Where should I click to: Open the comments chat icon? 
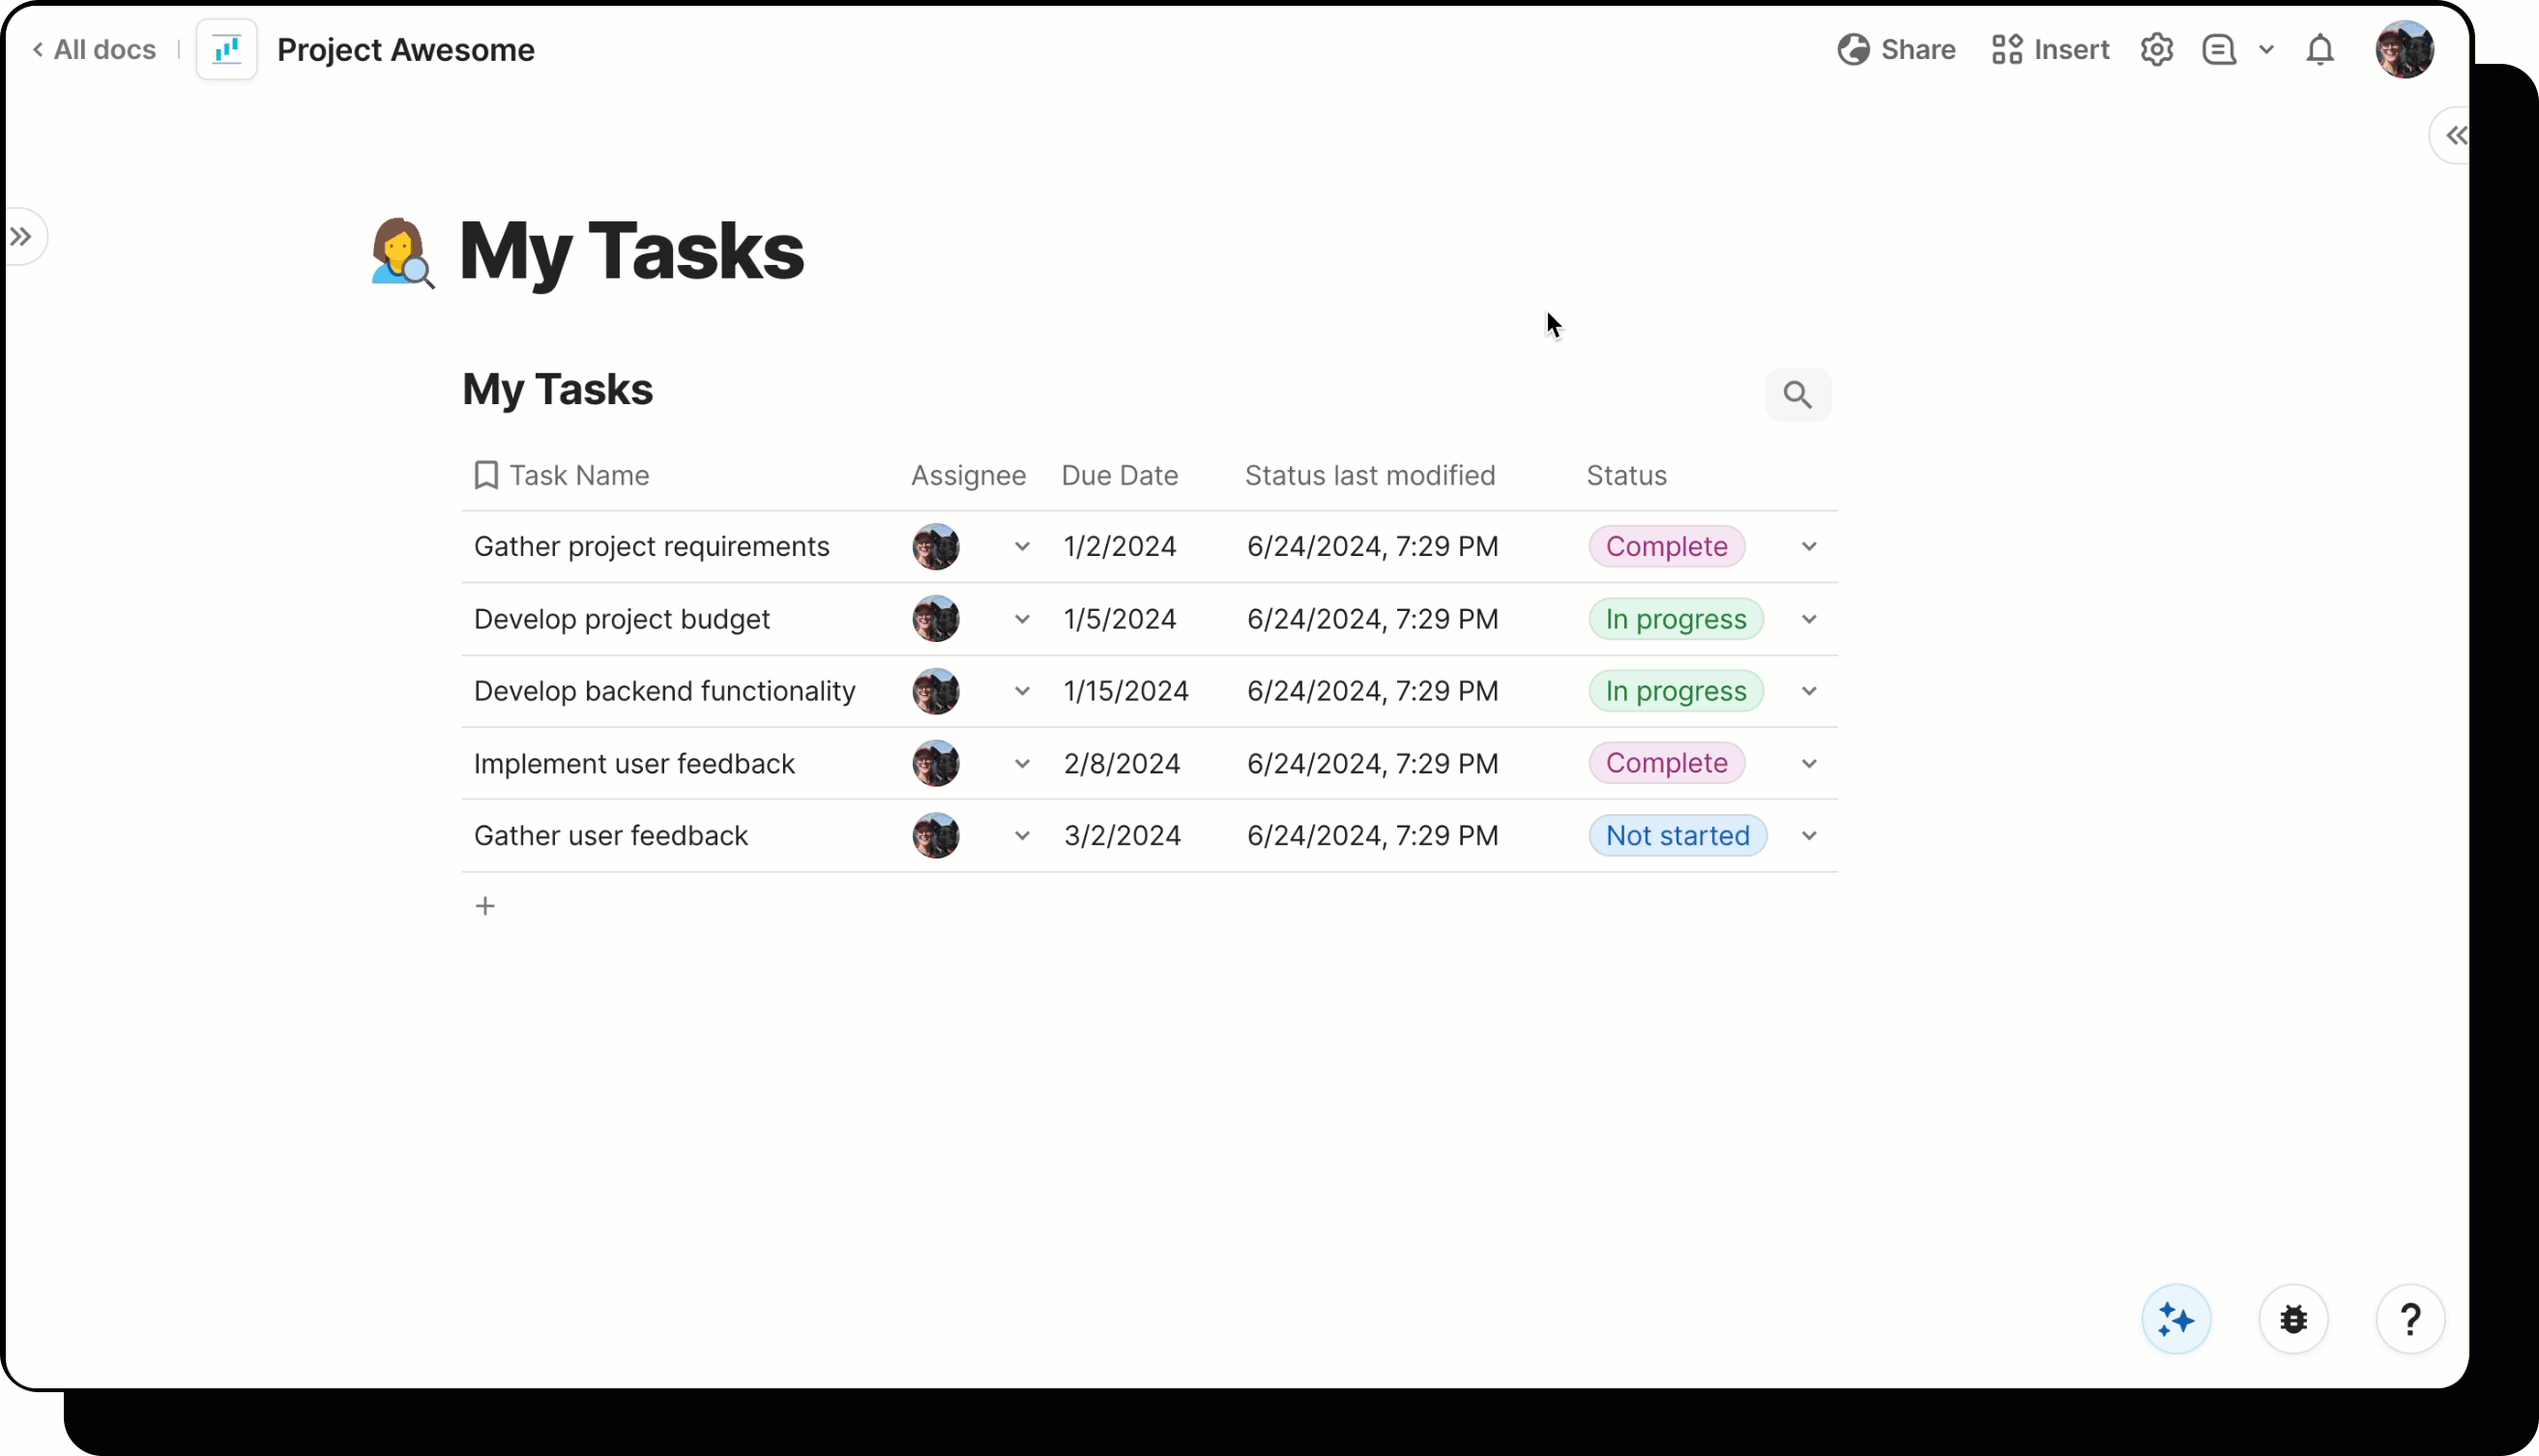pyautogui.click(x=2218, y=49)
